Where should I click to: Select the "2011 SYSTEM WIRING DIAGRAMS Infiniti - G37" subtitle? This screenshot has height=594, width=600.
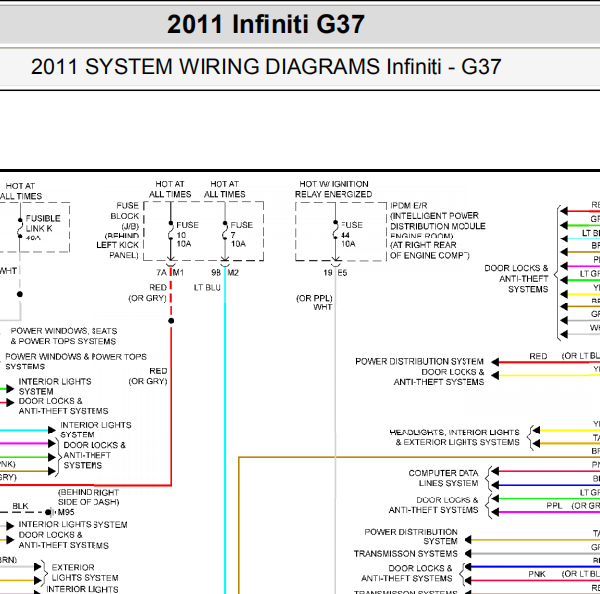pyautogui.click(x=266, y=67)
